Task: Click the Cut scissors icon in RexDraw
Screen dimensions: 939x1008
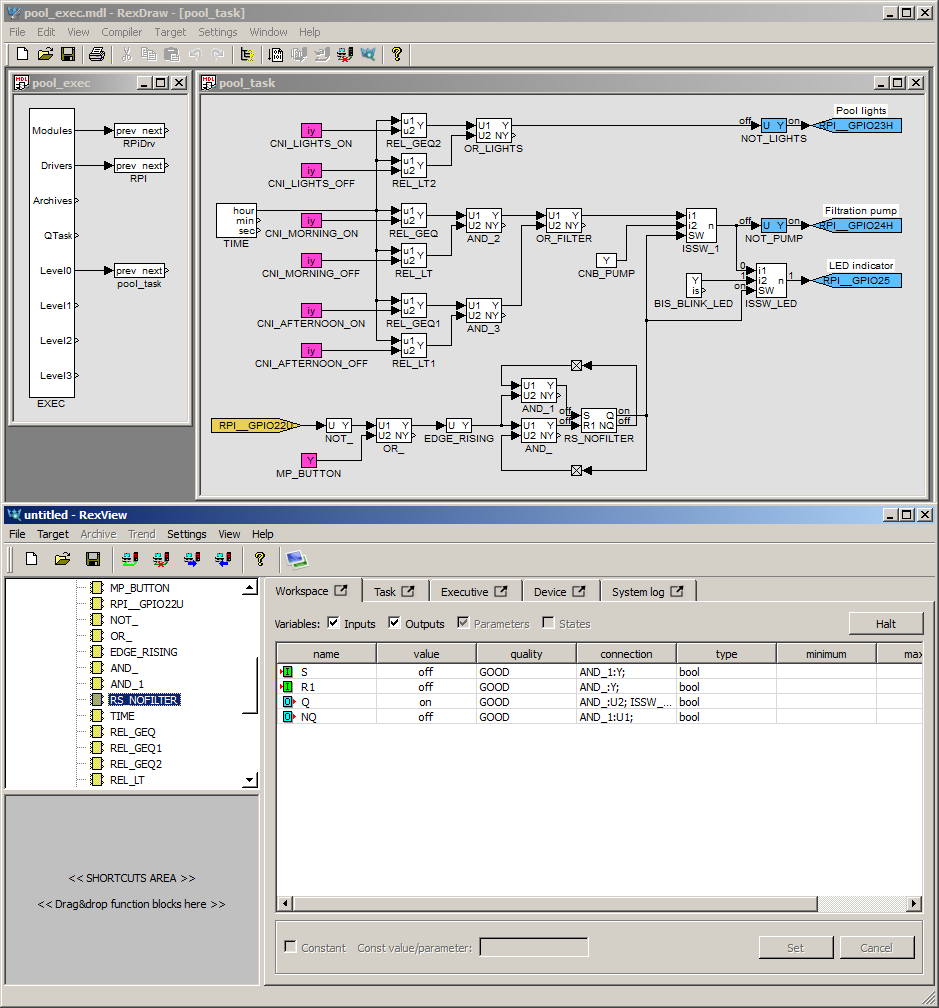Action: (127, 55)
